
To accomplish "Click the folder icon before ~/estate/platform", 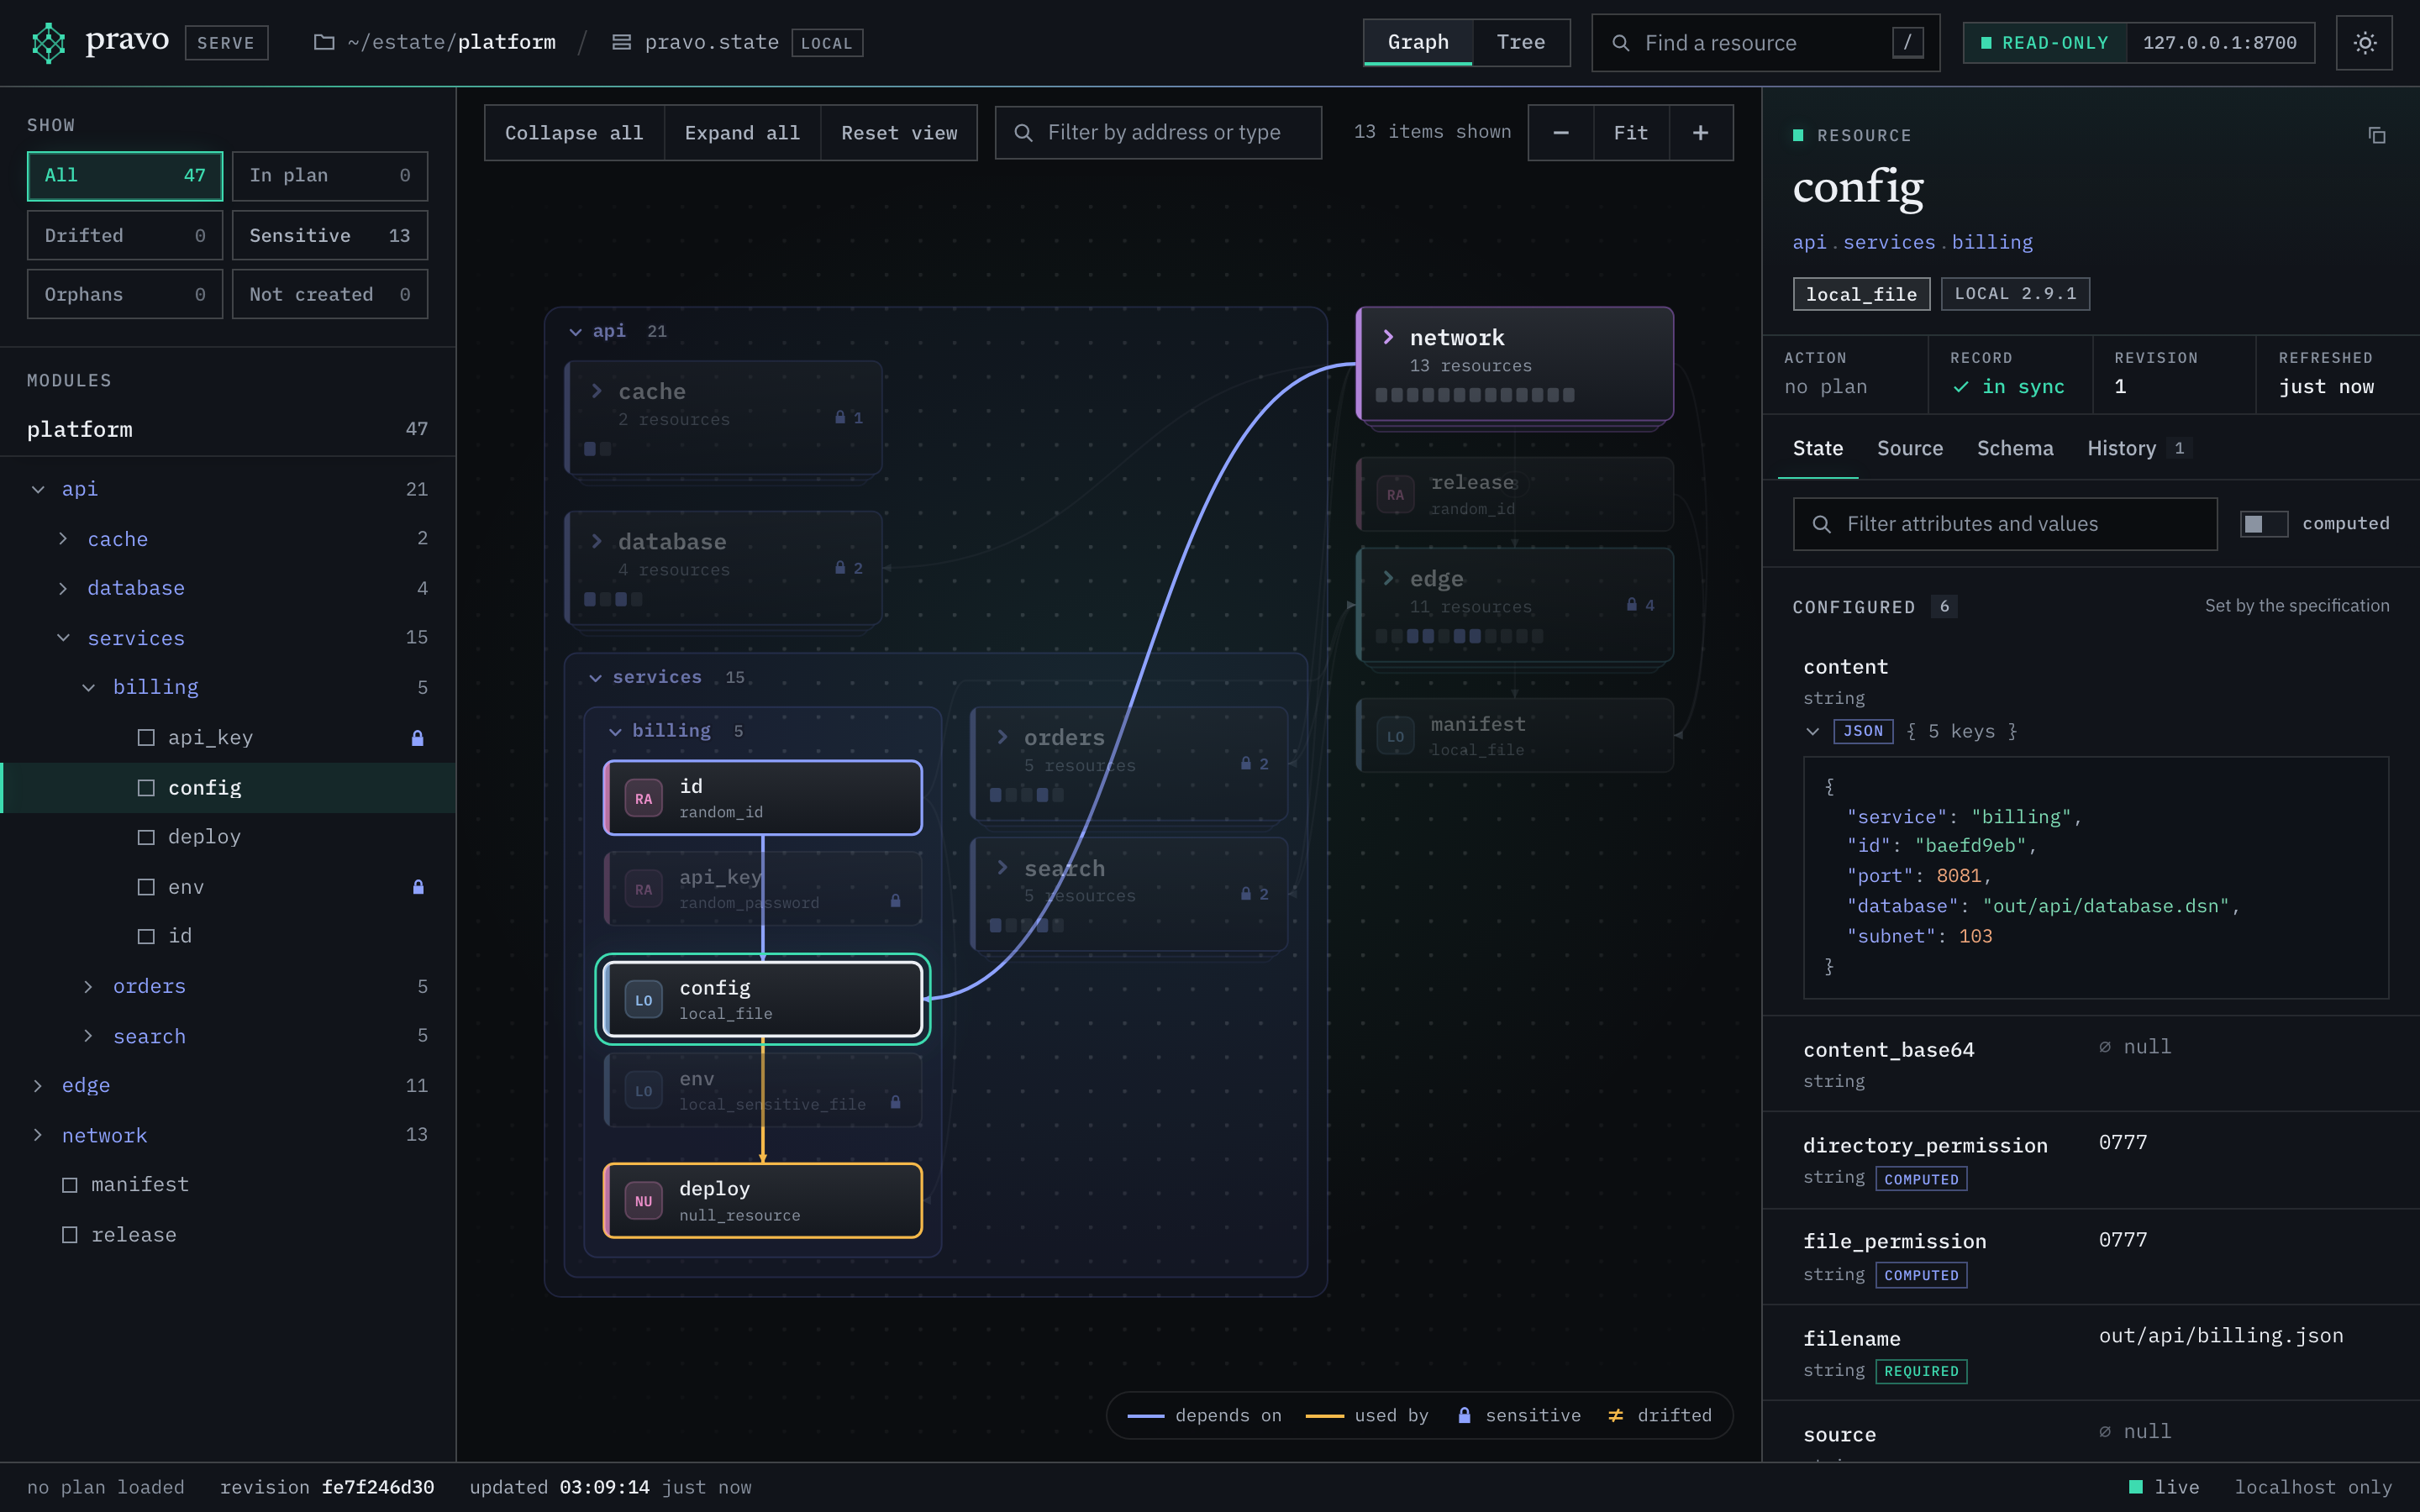I will pyautogui.click(x=324, y=43).
